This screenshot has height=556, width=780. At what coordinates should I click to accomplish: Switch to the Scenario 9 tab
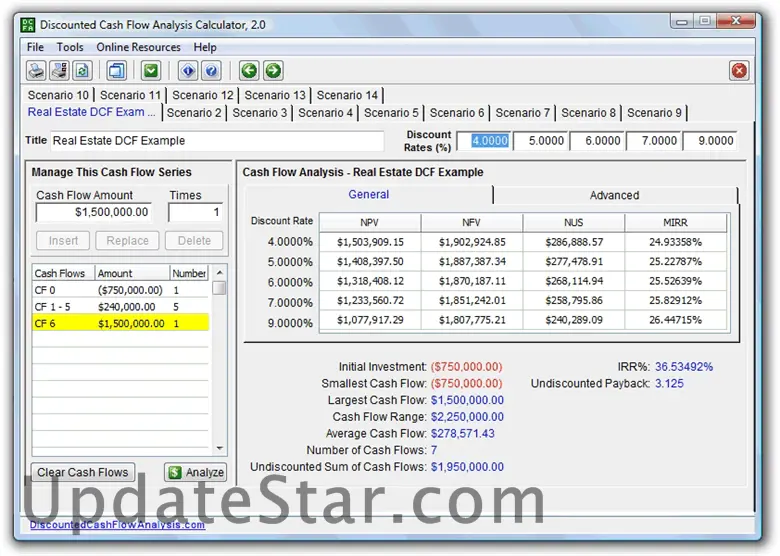point(654,113)
